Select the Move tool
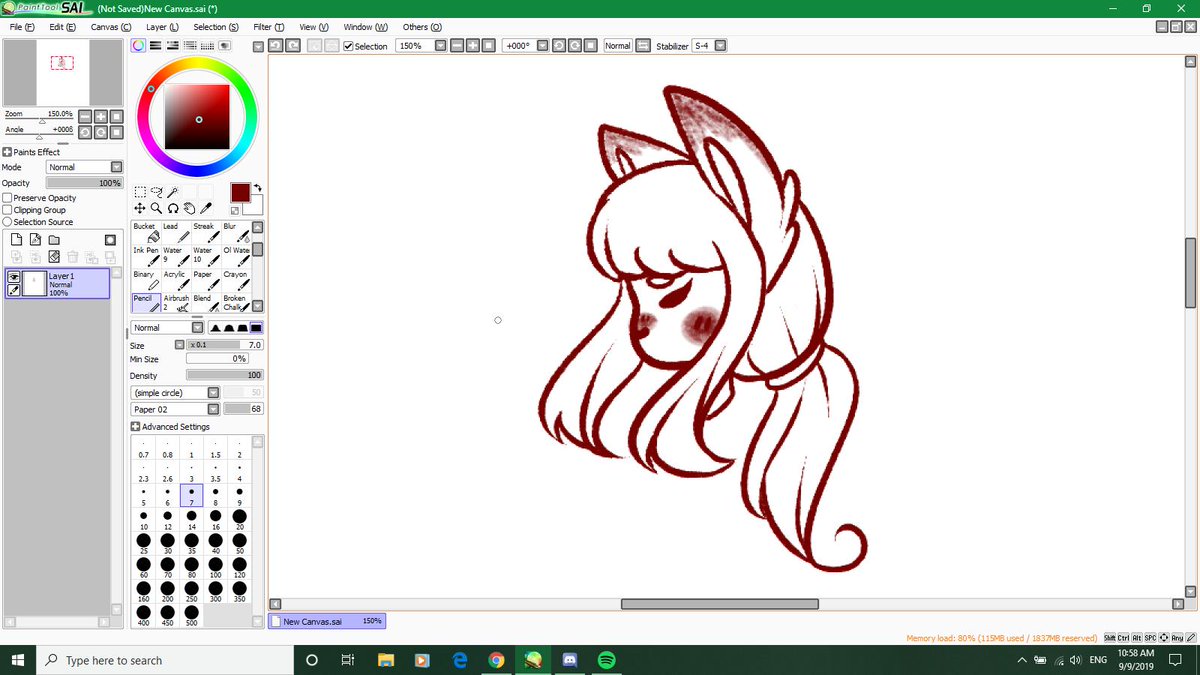1200x675 pixels. coord(140,208)
